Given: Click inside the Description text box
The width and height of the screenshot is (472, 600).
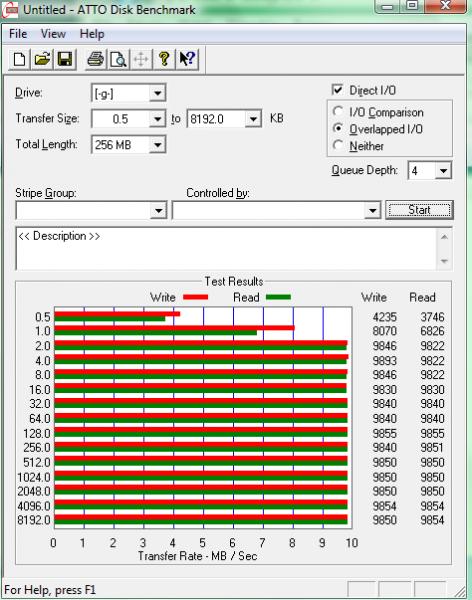Looking at the screenshot, I should coord(226,249).
